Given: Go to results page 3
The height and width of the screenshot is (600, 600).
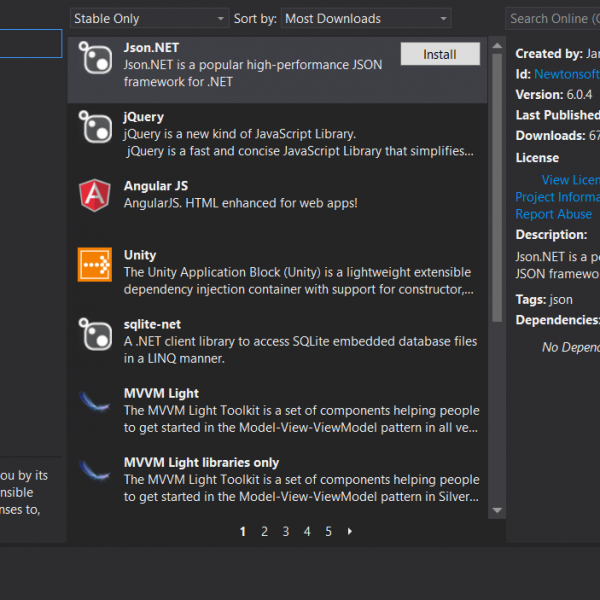Looking at the screenshot, I should 286,532.
